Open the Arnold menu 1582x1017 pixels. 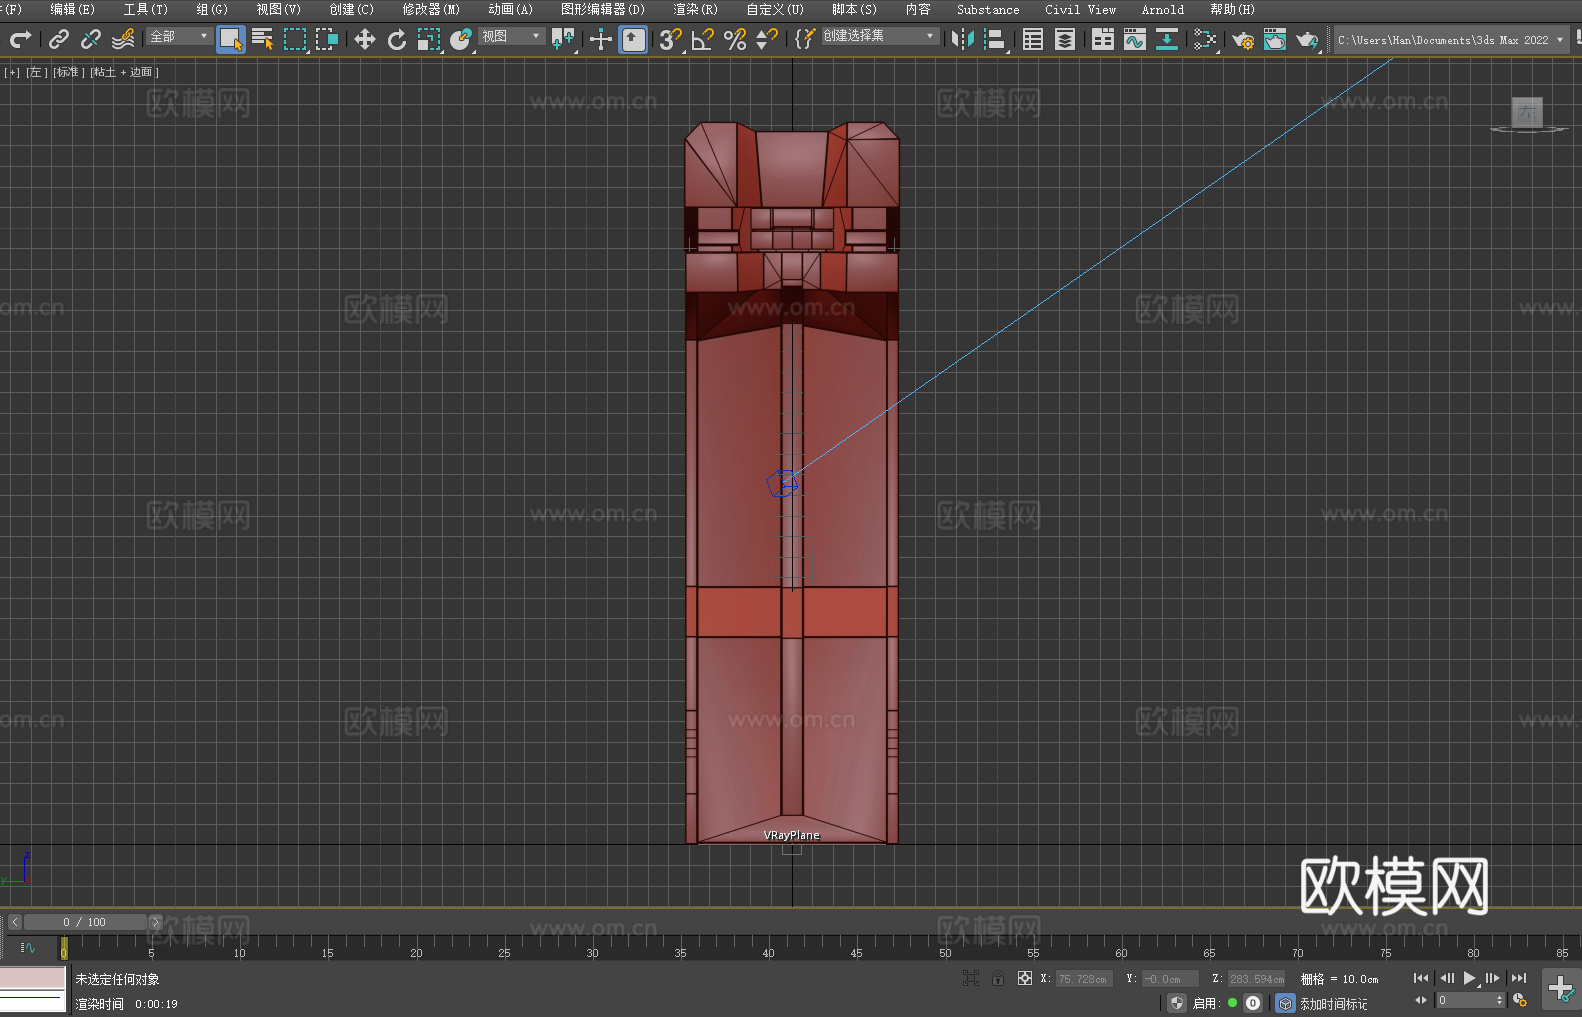1162,9
